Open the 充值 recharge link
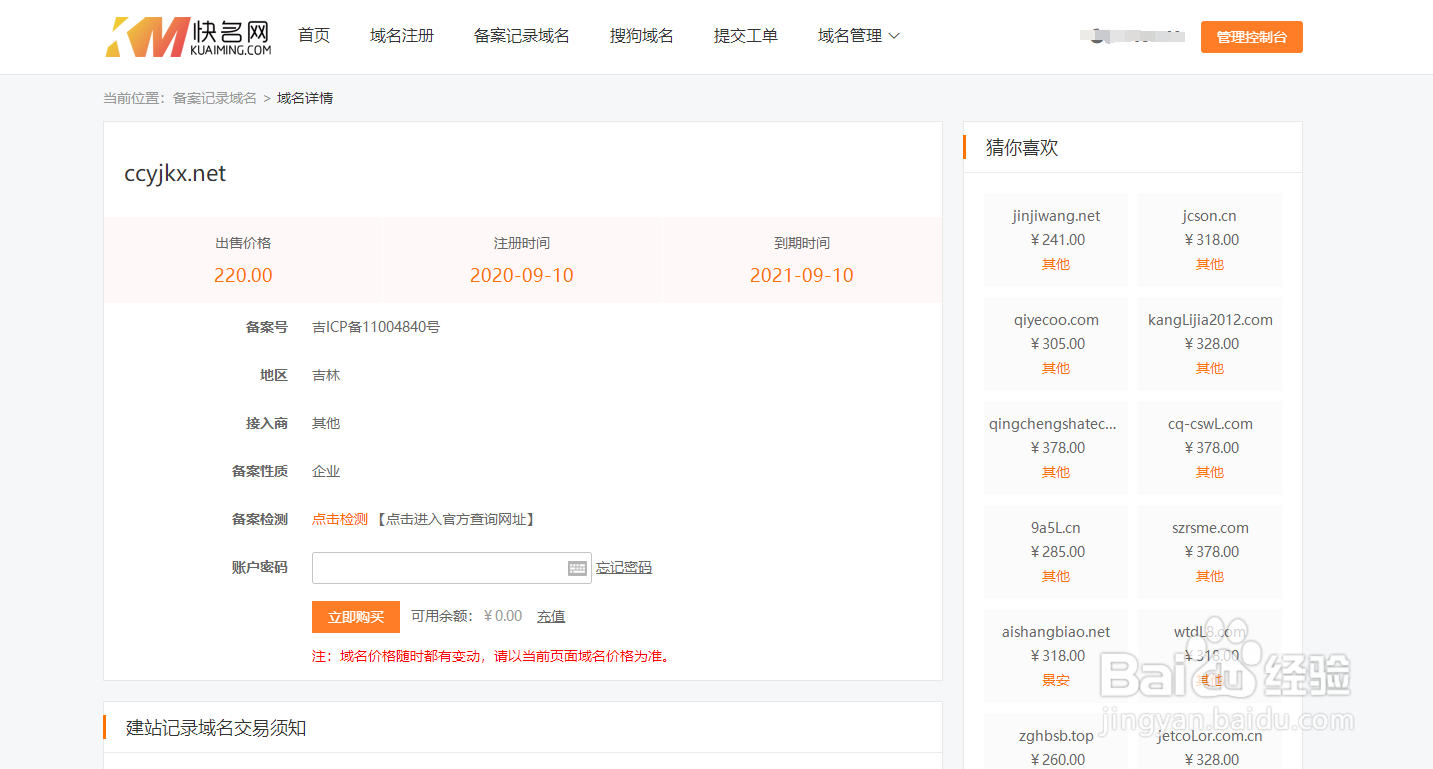The image size is (1433, 769). [x=550, y=616]
